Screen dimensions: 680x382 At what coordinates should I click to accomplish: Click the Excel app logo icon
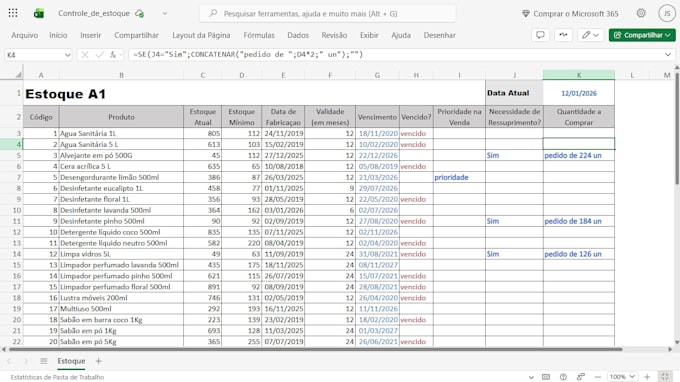tap(39, 13)
